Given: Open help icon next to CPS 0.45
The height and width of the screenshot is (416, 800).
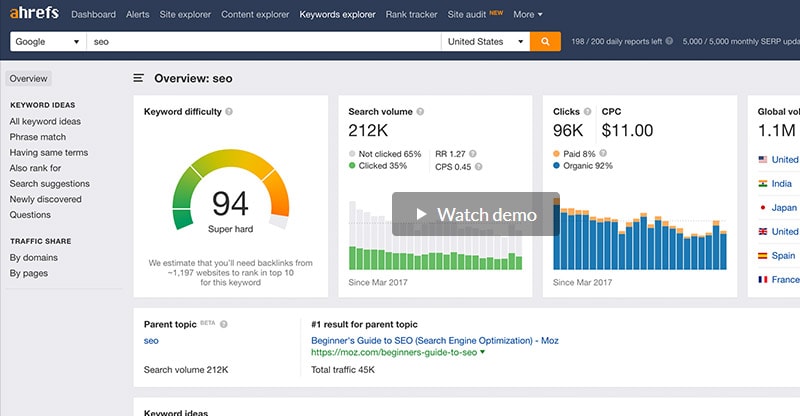Looking at the screenshot, I should point(479,166).
